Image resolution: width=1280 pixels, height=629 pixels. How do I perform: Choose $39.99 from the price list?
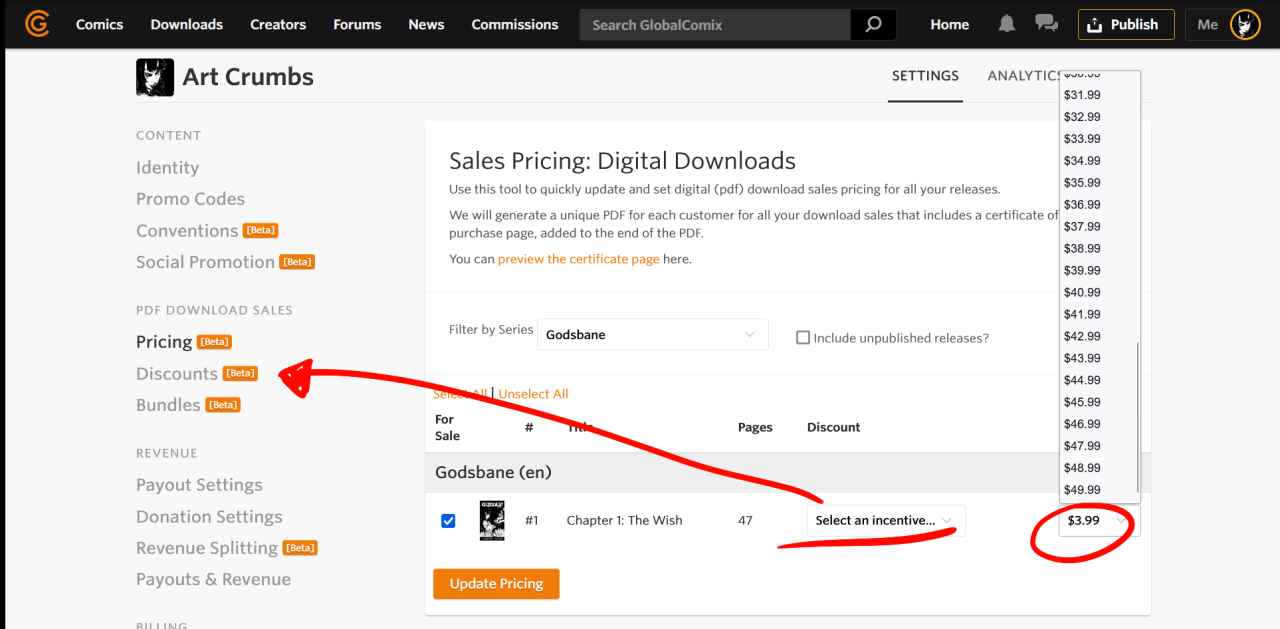[x=1082, y=271]
